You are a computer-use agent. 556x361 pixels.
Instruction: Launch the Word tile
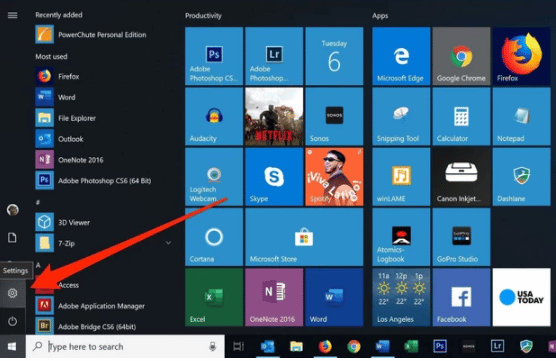click(334, 297)
